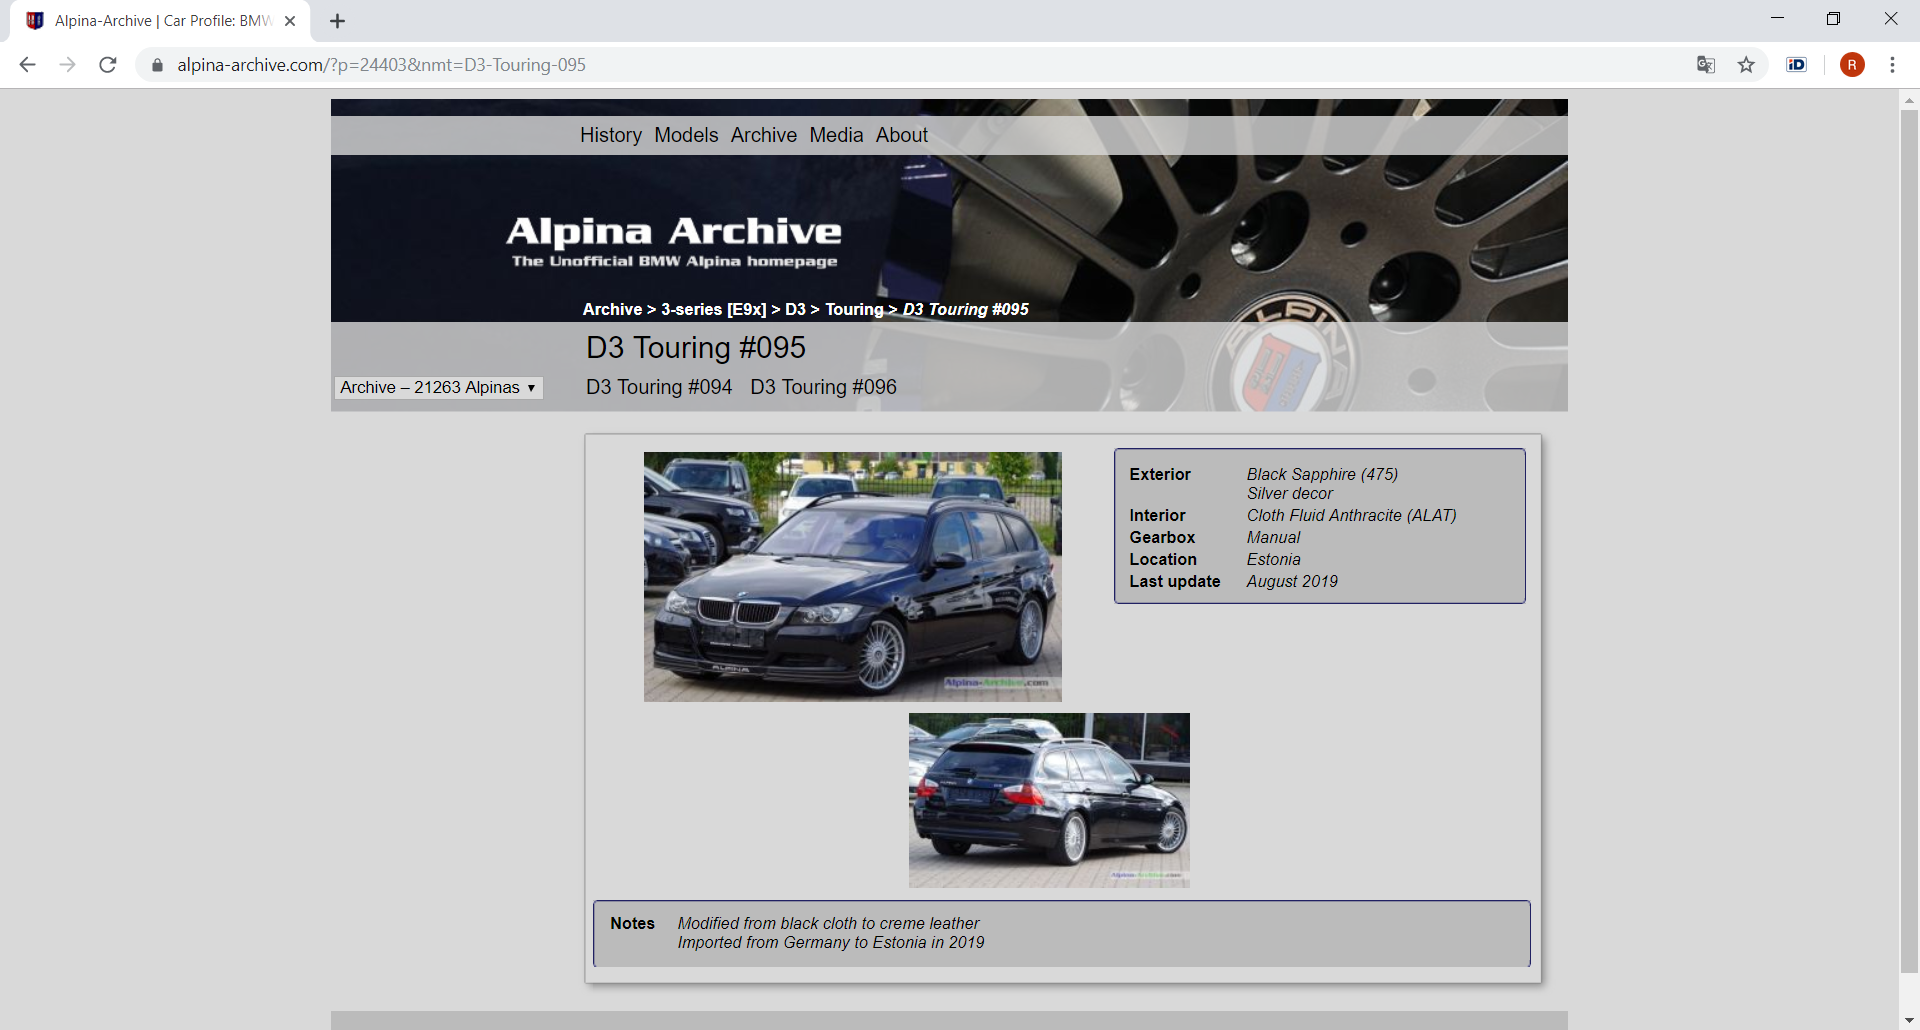Click the browser forward arrow
The image size is (1920, 1030).
tap(67, 65)
